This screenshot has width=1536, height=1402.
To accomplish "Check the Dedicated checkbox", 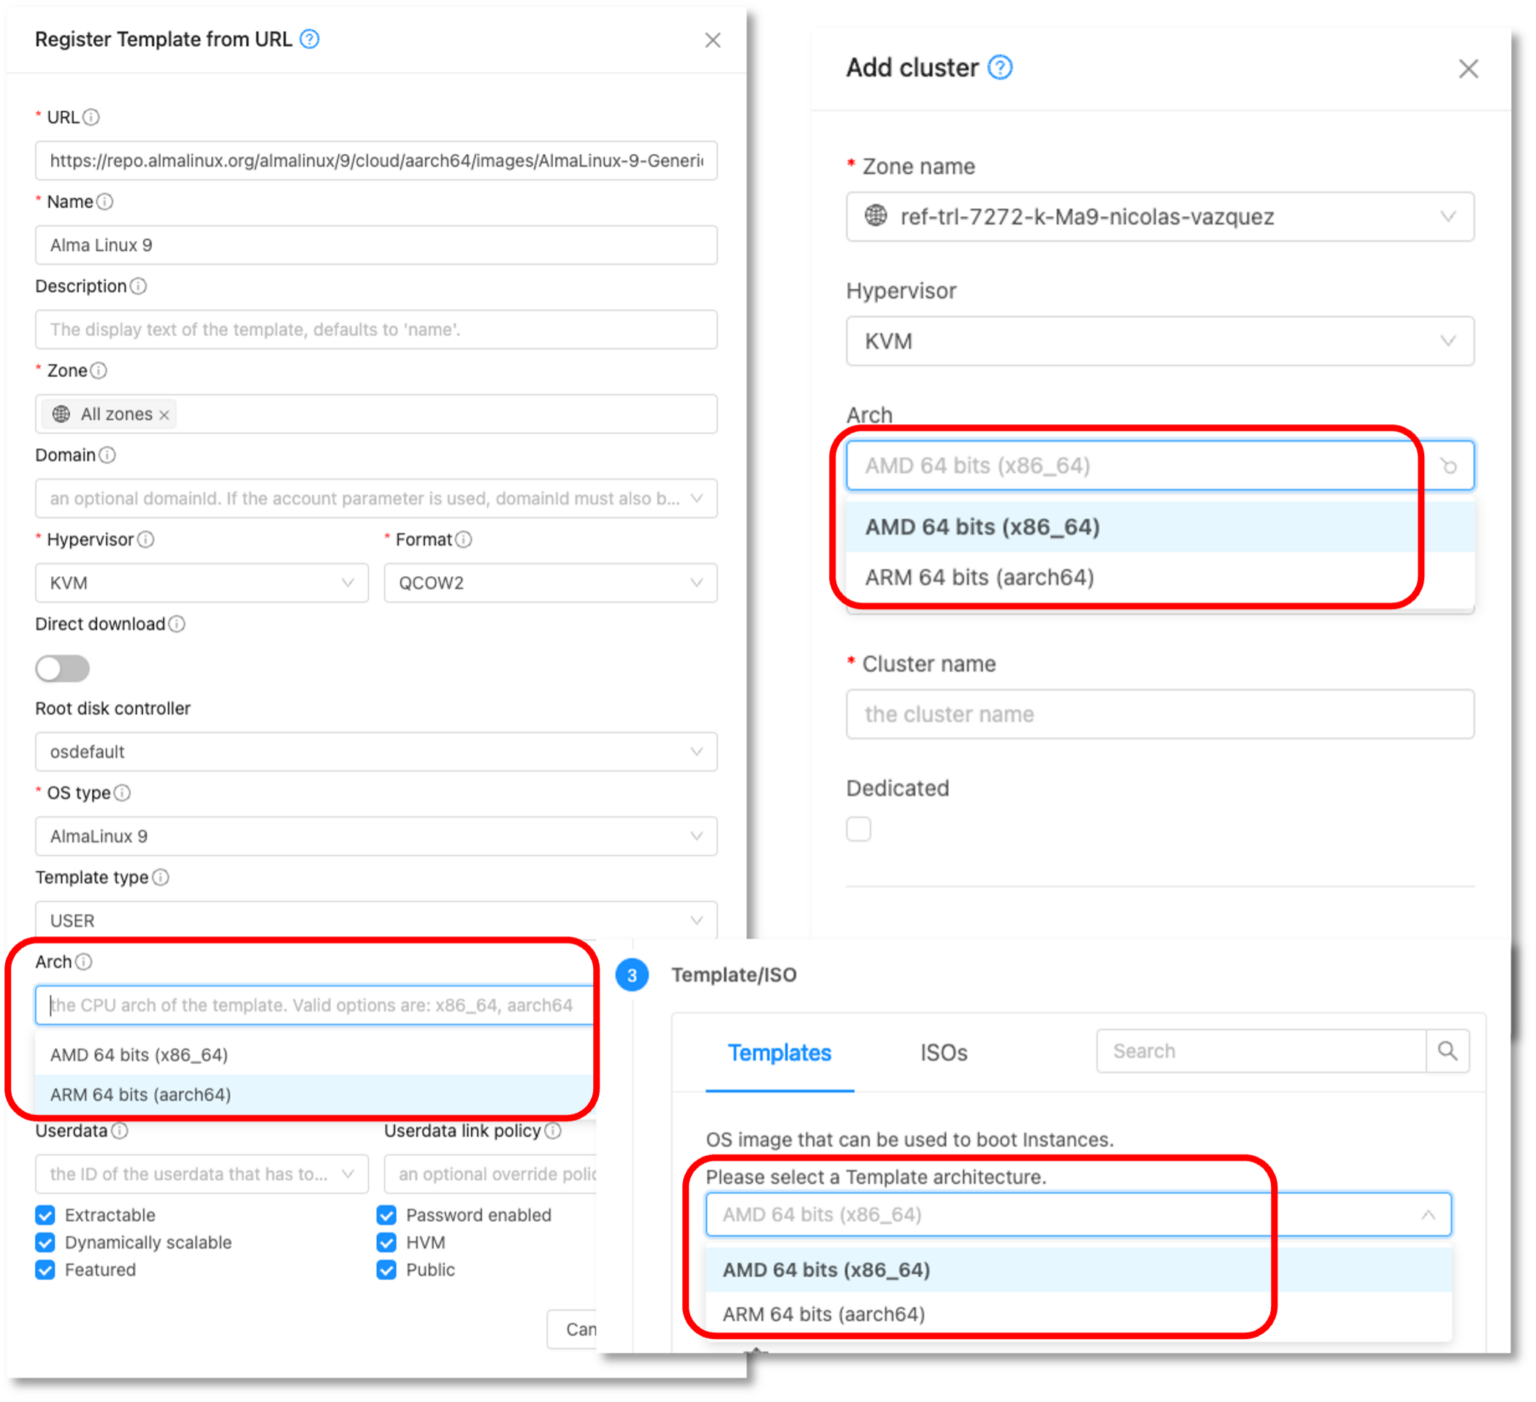I will click(x=858, y=828).
